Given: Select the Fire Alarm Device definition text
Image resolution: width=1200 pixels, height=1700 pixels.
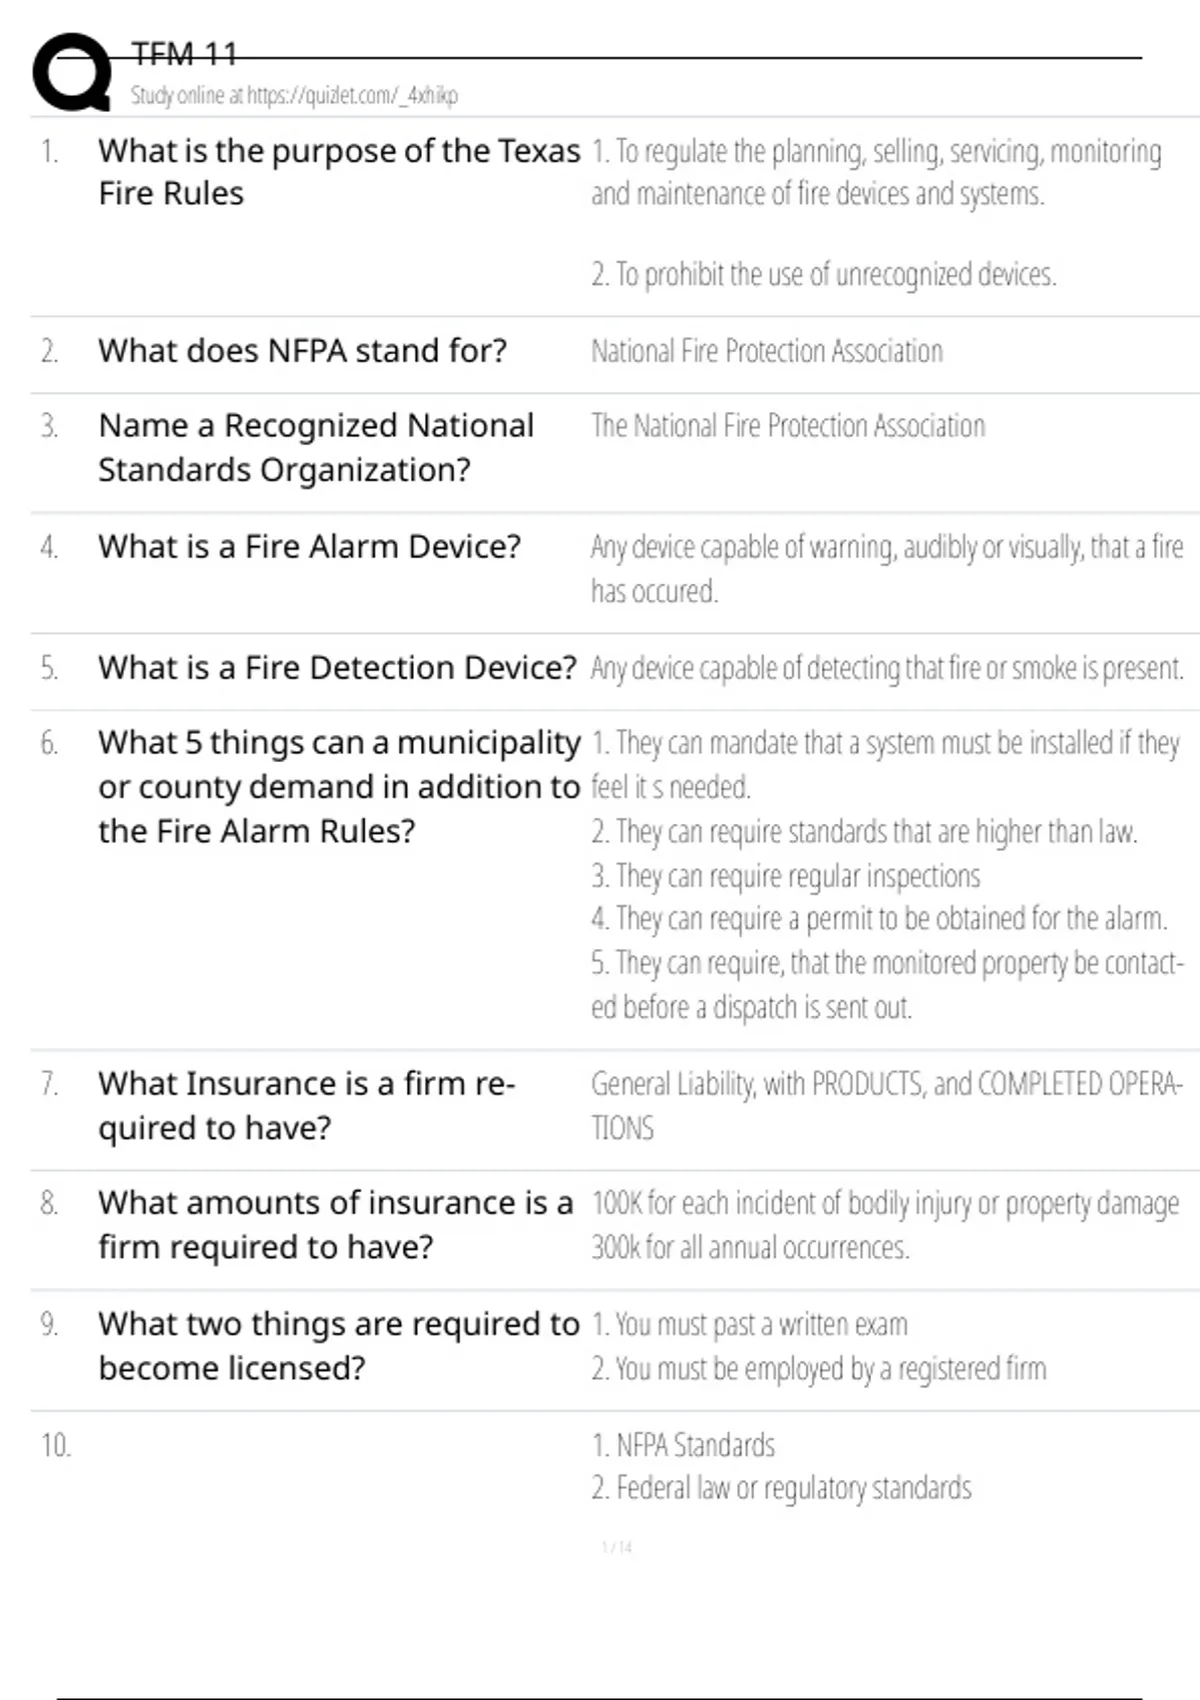Looking at the screenshot, I should (886, 569).
